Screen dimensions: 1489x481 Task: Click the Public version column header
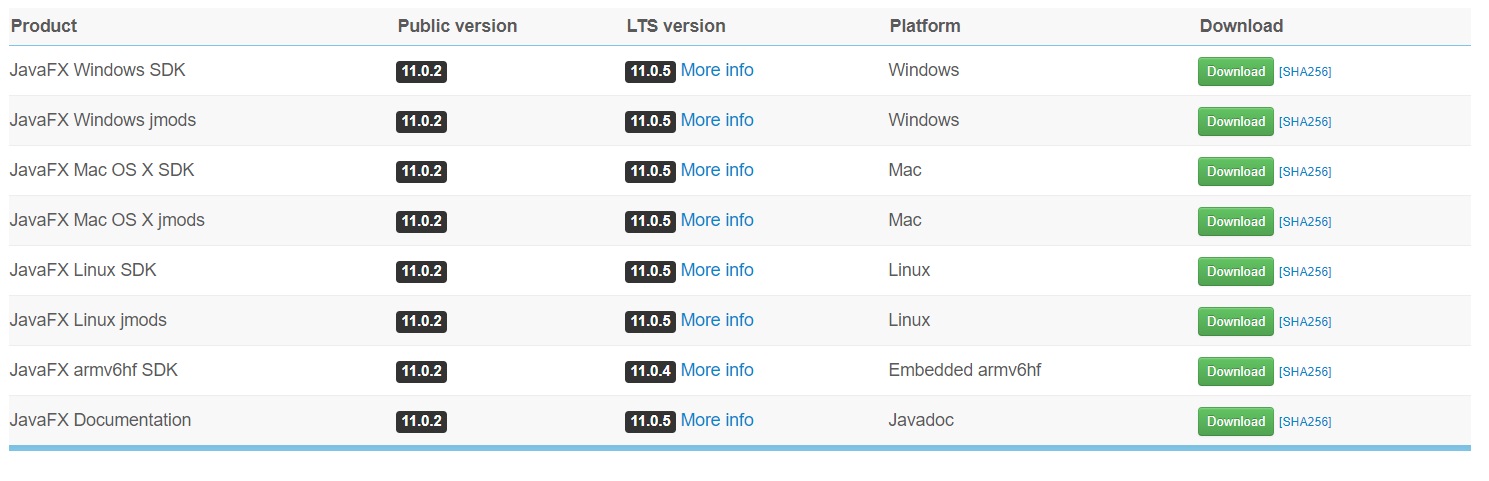pos(457,26)
